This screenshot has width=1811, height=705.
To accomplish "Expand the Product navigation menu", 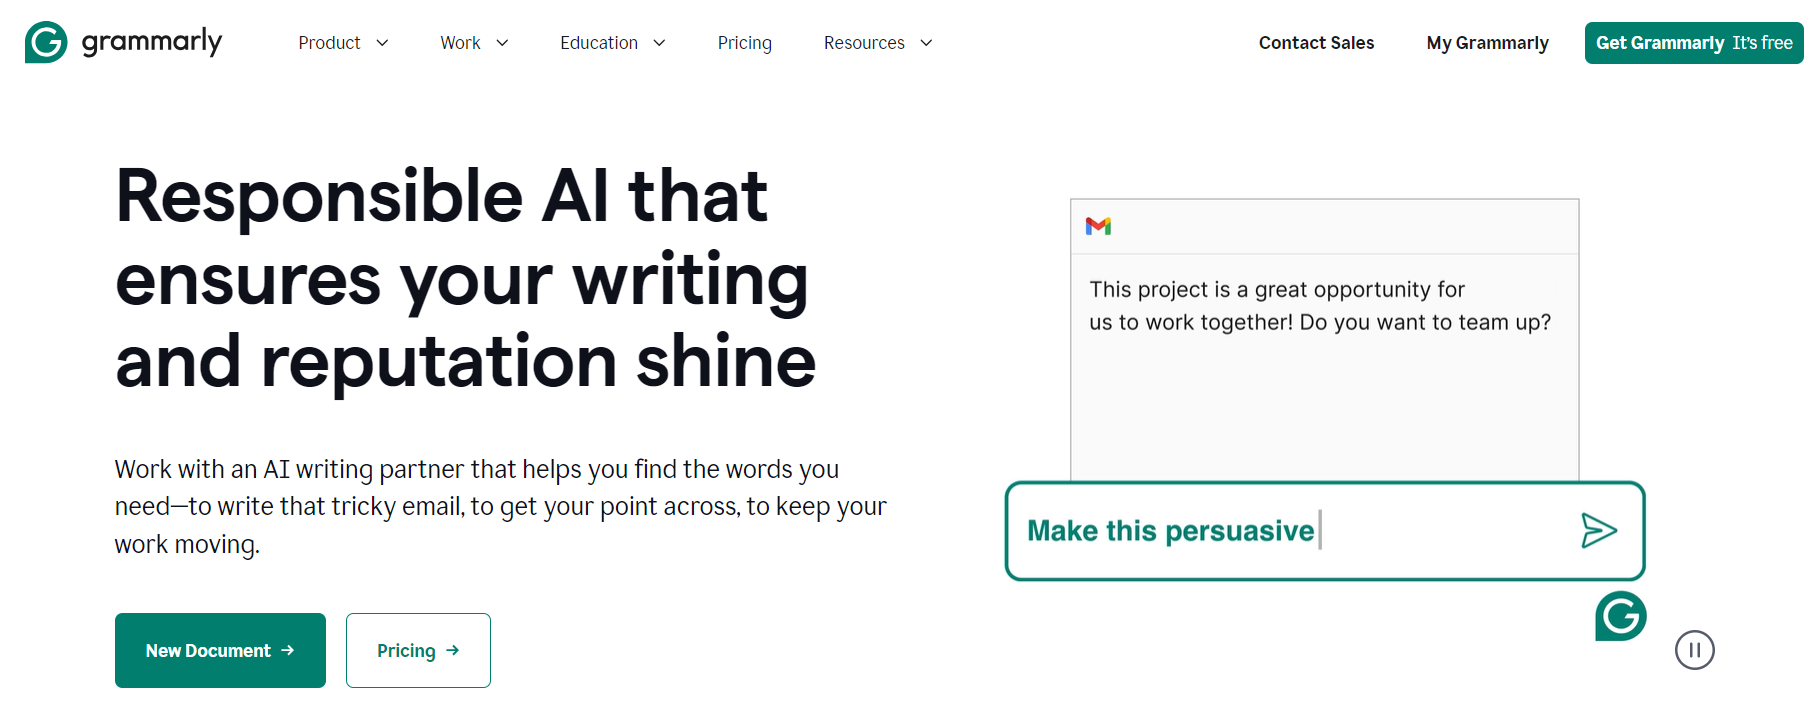I will [330, 43].
